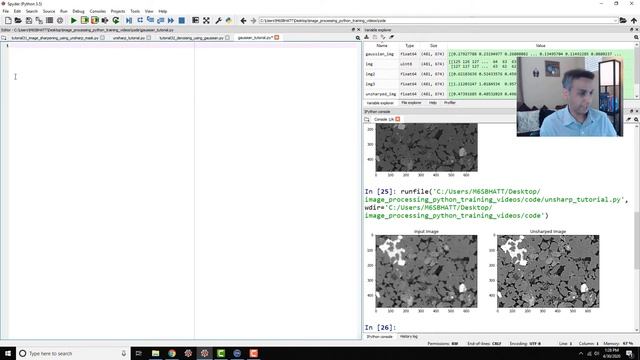Run the file with the green play button

(74, 20)
